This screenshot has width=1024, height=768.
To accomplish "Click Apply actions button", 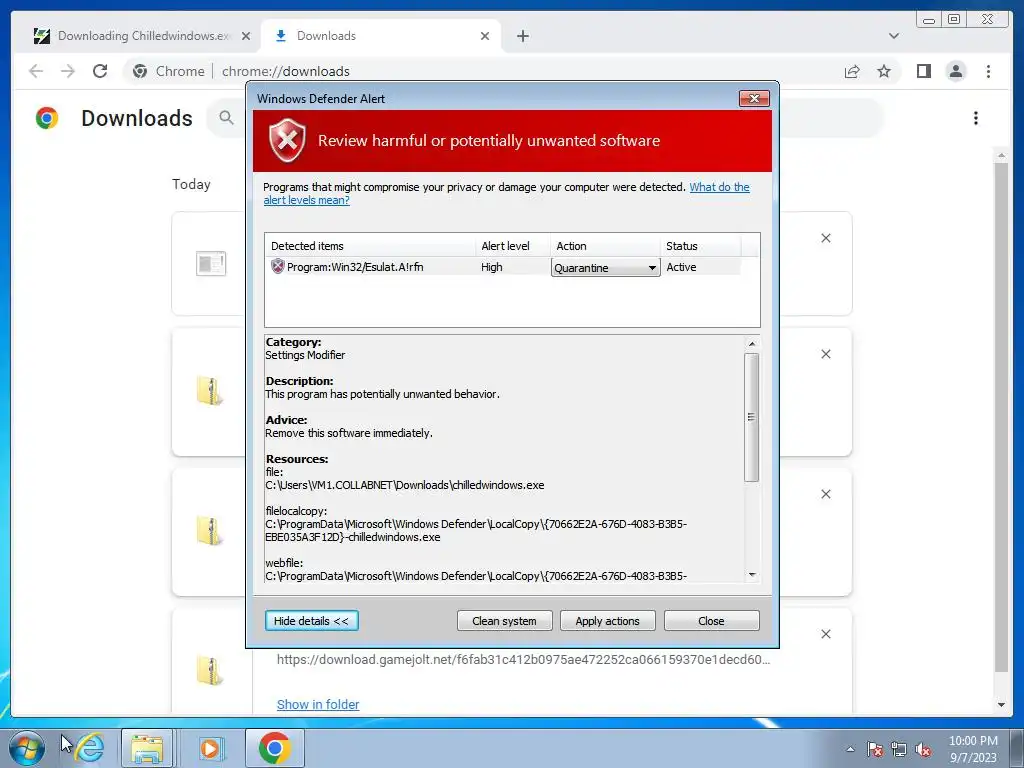I will pos(607,621).
